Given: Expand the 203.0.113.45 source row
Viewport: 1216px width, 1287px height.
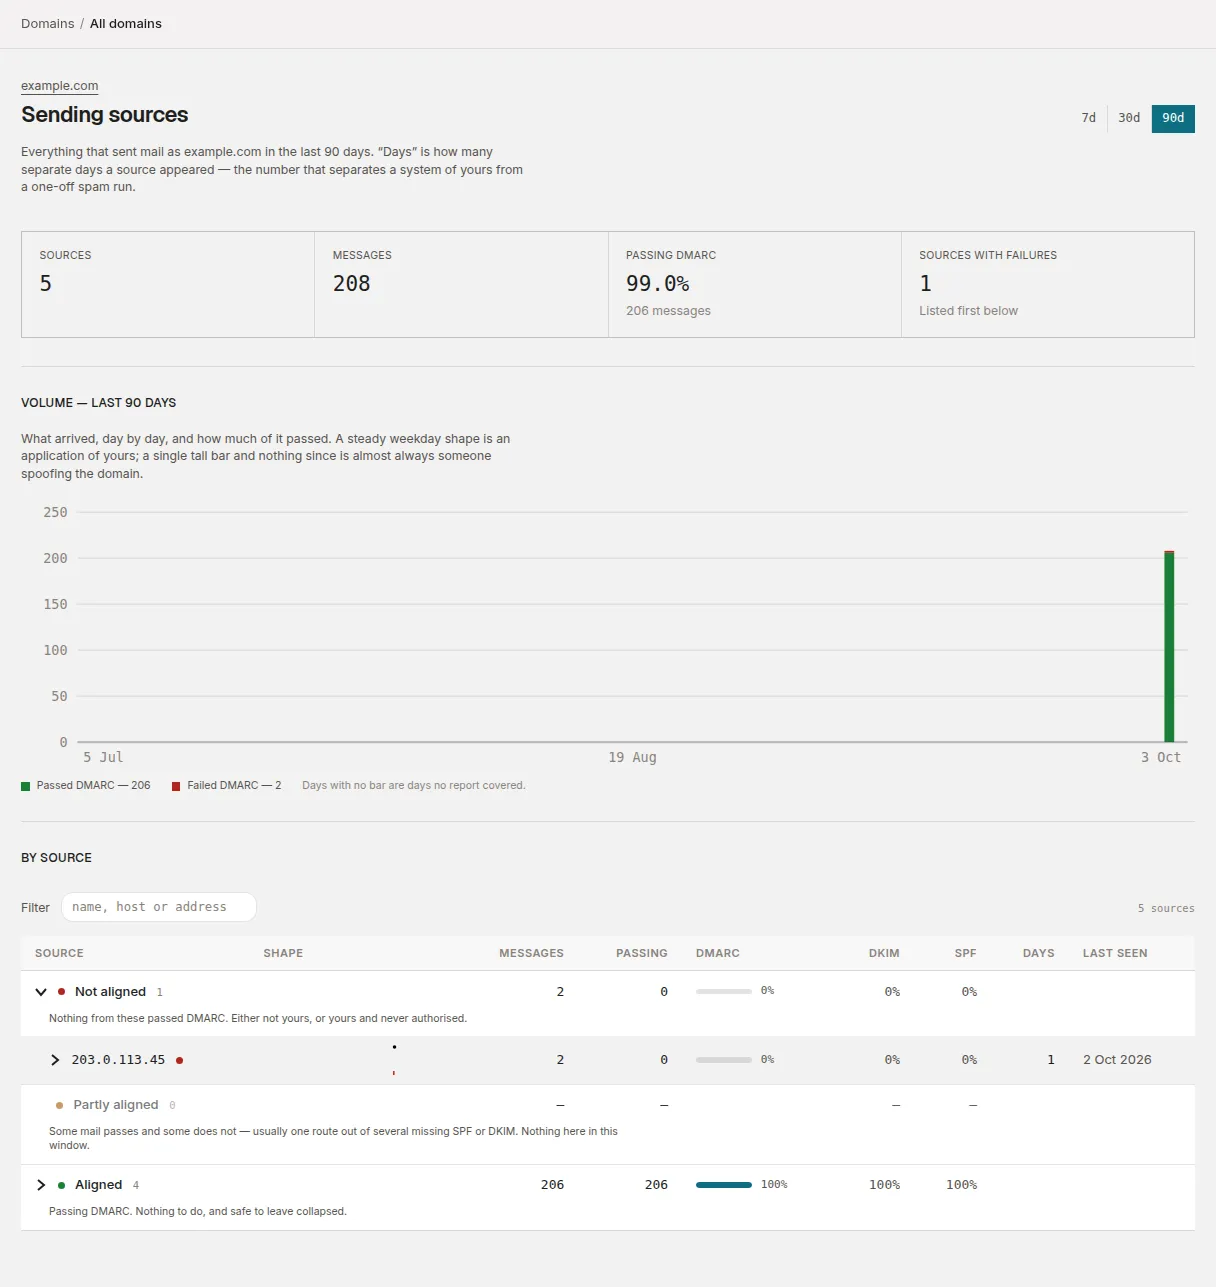Looking at the screenshot, I should point(55,1060).
